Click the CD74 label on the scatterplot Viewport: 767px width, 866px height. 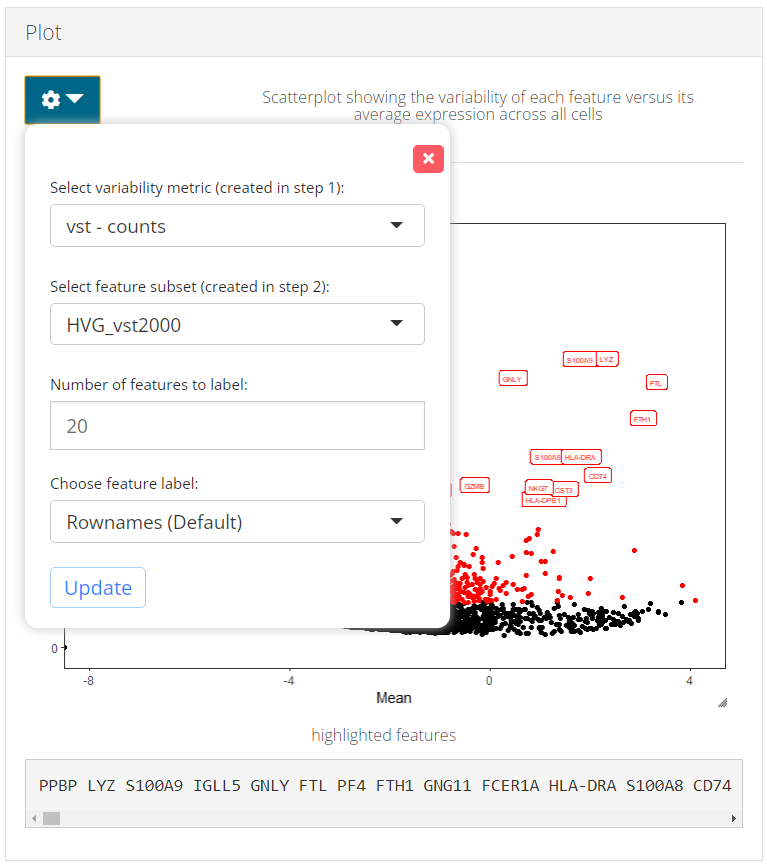pos(598,476)
